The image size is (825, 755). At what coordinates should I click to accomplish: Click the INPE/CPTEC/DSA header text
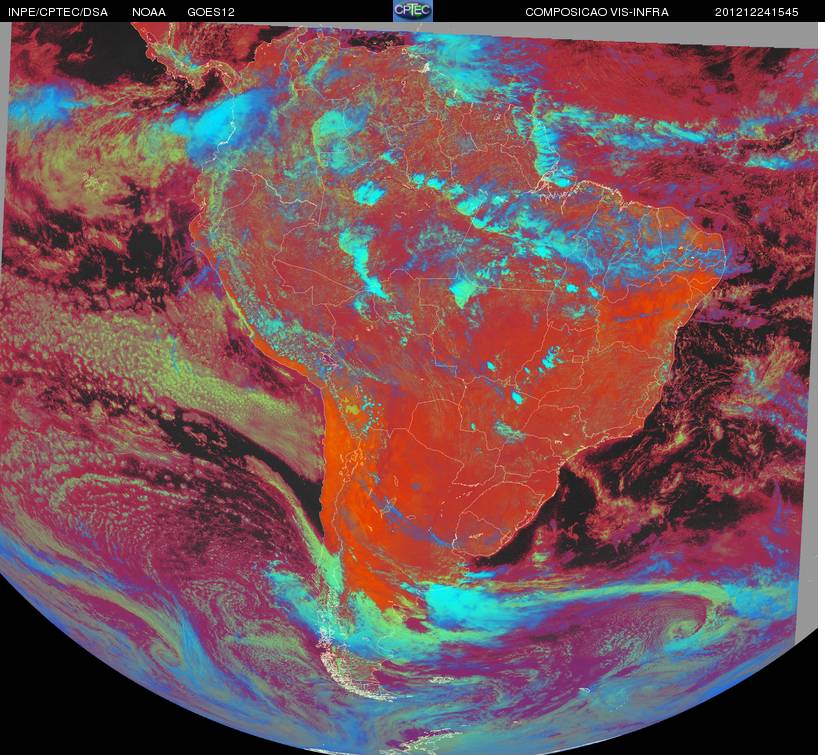tap(58, 12)
